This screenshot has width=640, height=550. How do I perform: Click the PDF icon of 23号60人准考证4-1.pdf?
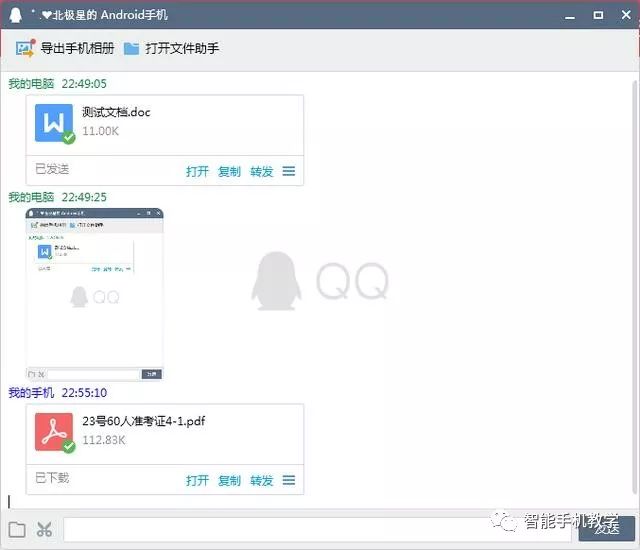click(x=54, y=432)
